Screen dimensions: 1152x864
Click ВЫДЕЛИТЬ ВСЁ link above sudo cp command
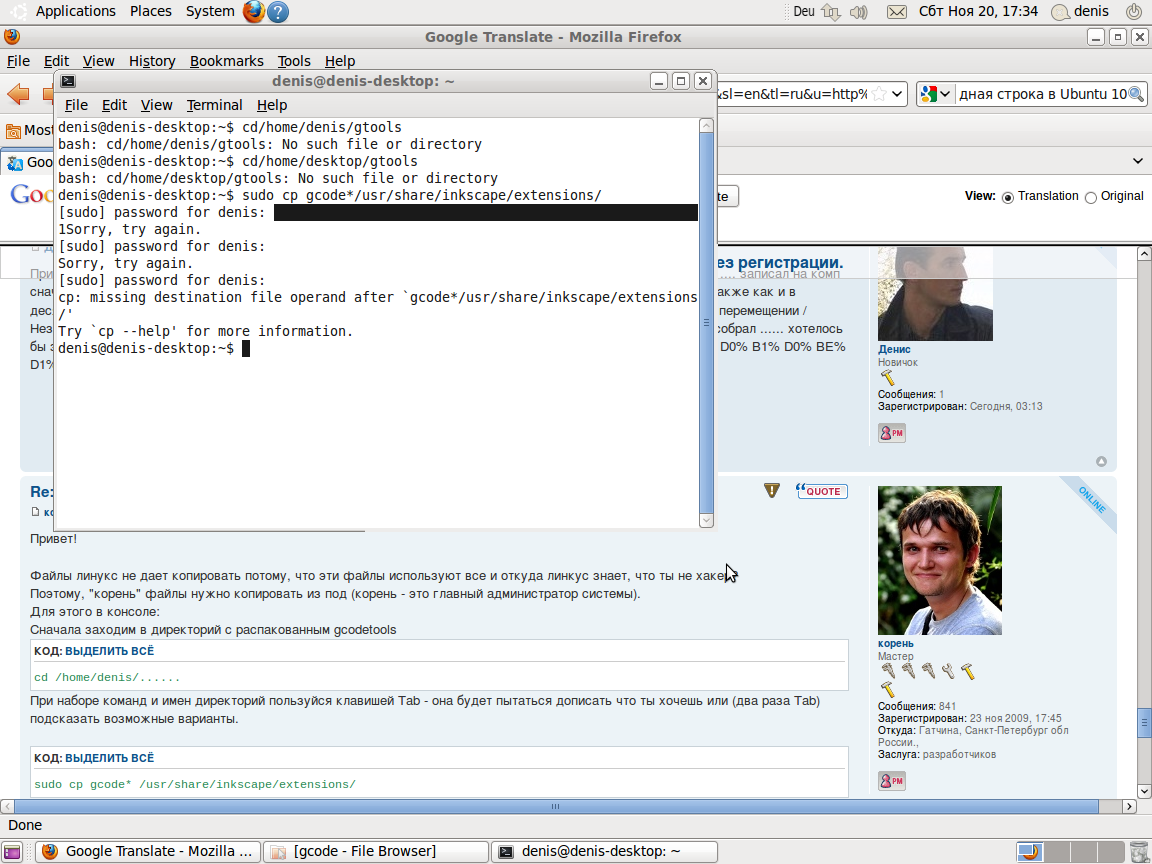click(x=109, y=757)
